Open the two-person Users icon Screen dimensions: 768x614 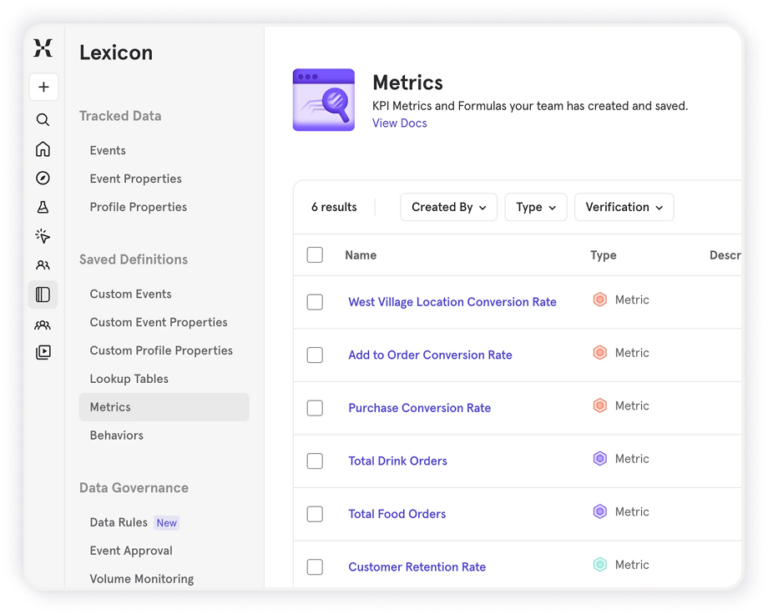pyautogui.click(x=43, y=265)
